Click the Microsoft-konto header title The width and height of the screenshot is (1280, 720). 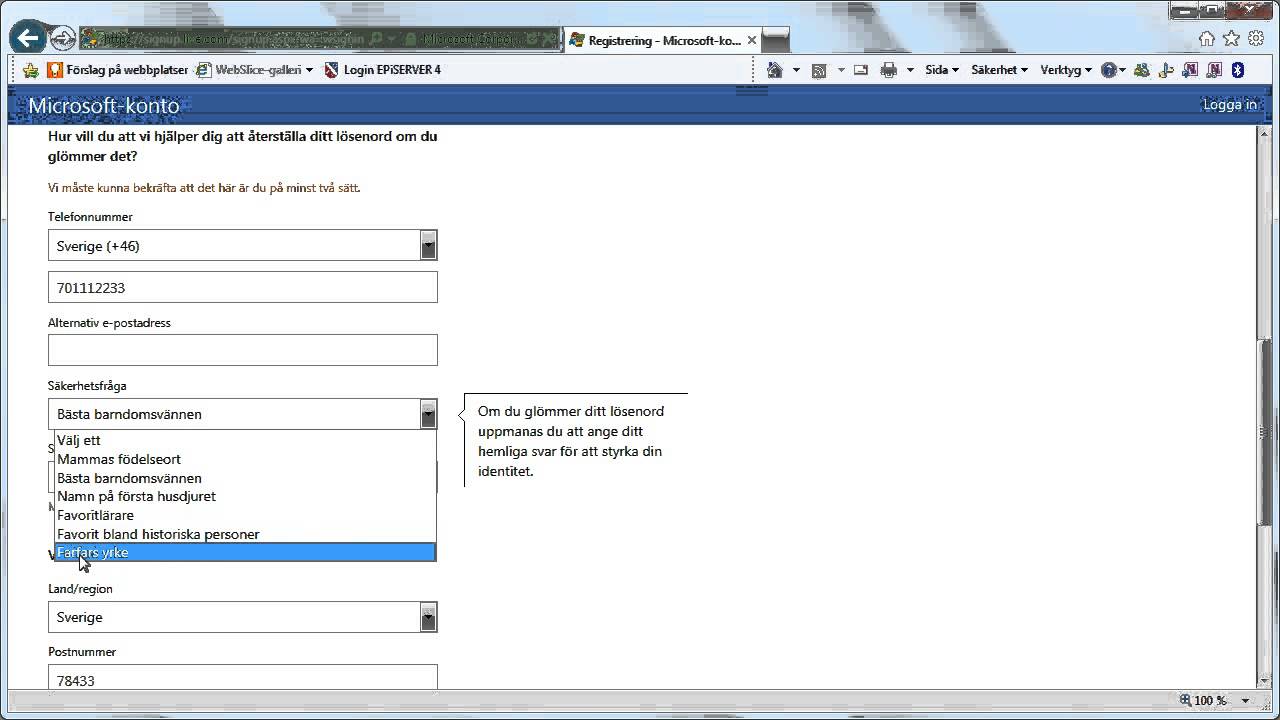[104, 106]
